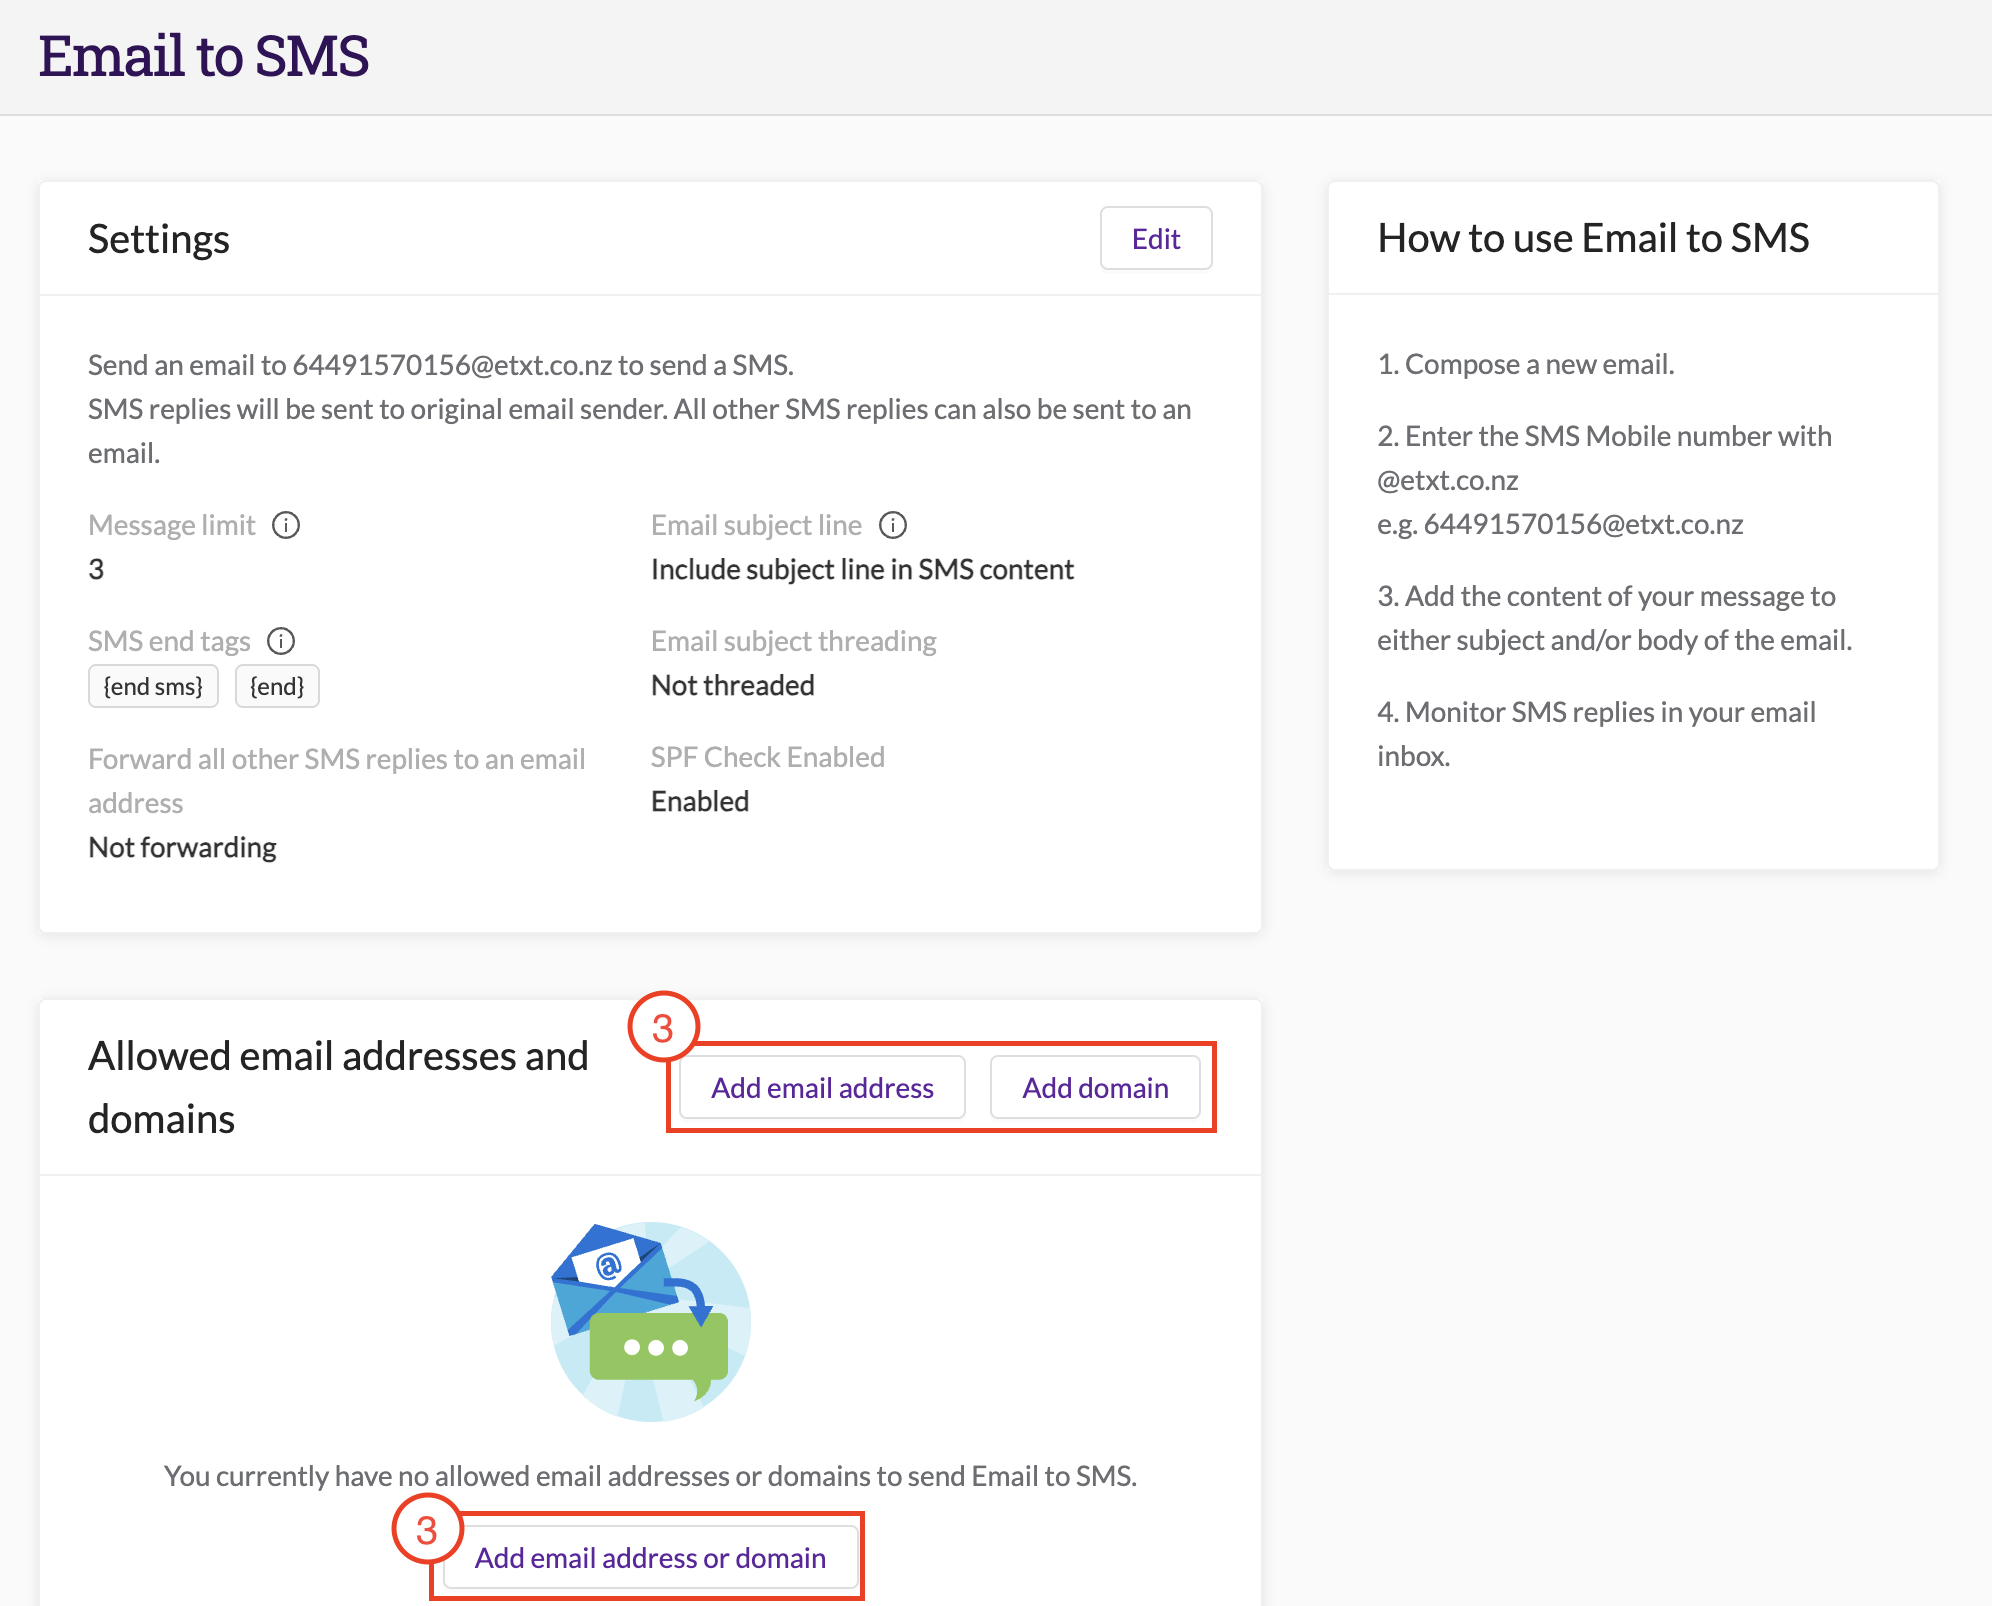Screen dimensions: 1992x1606
Task: Click the email-to-SMS illustration graphic
Action: click(x=650, y=1321)
